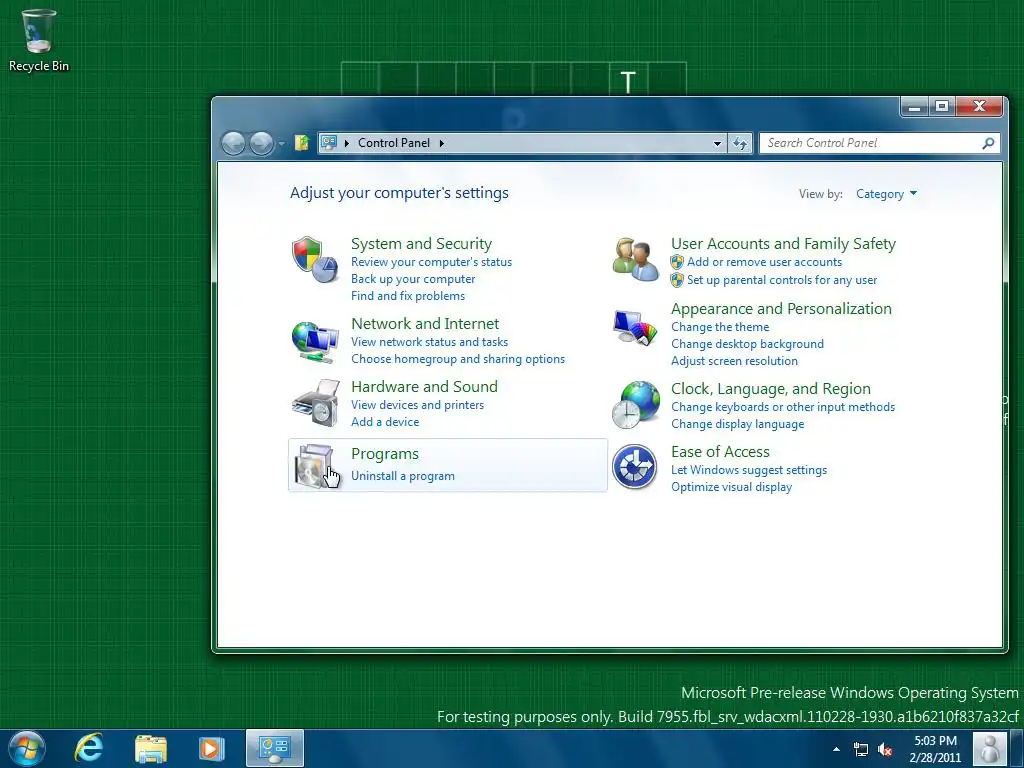
Task: Launch Windows Media Player from taskbar
Action: 211,748
